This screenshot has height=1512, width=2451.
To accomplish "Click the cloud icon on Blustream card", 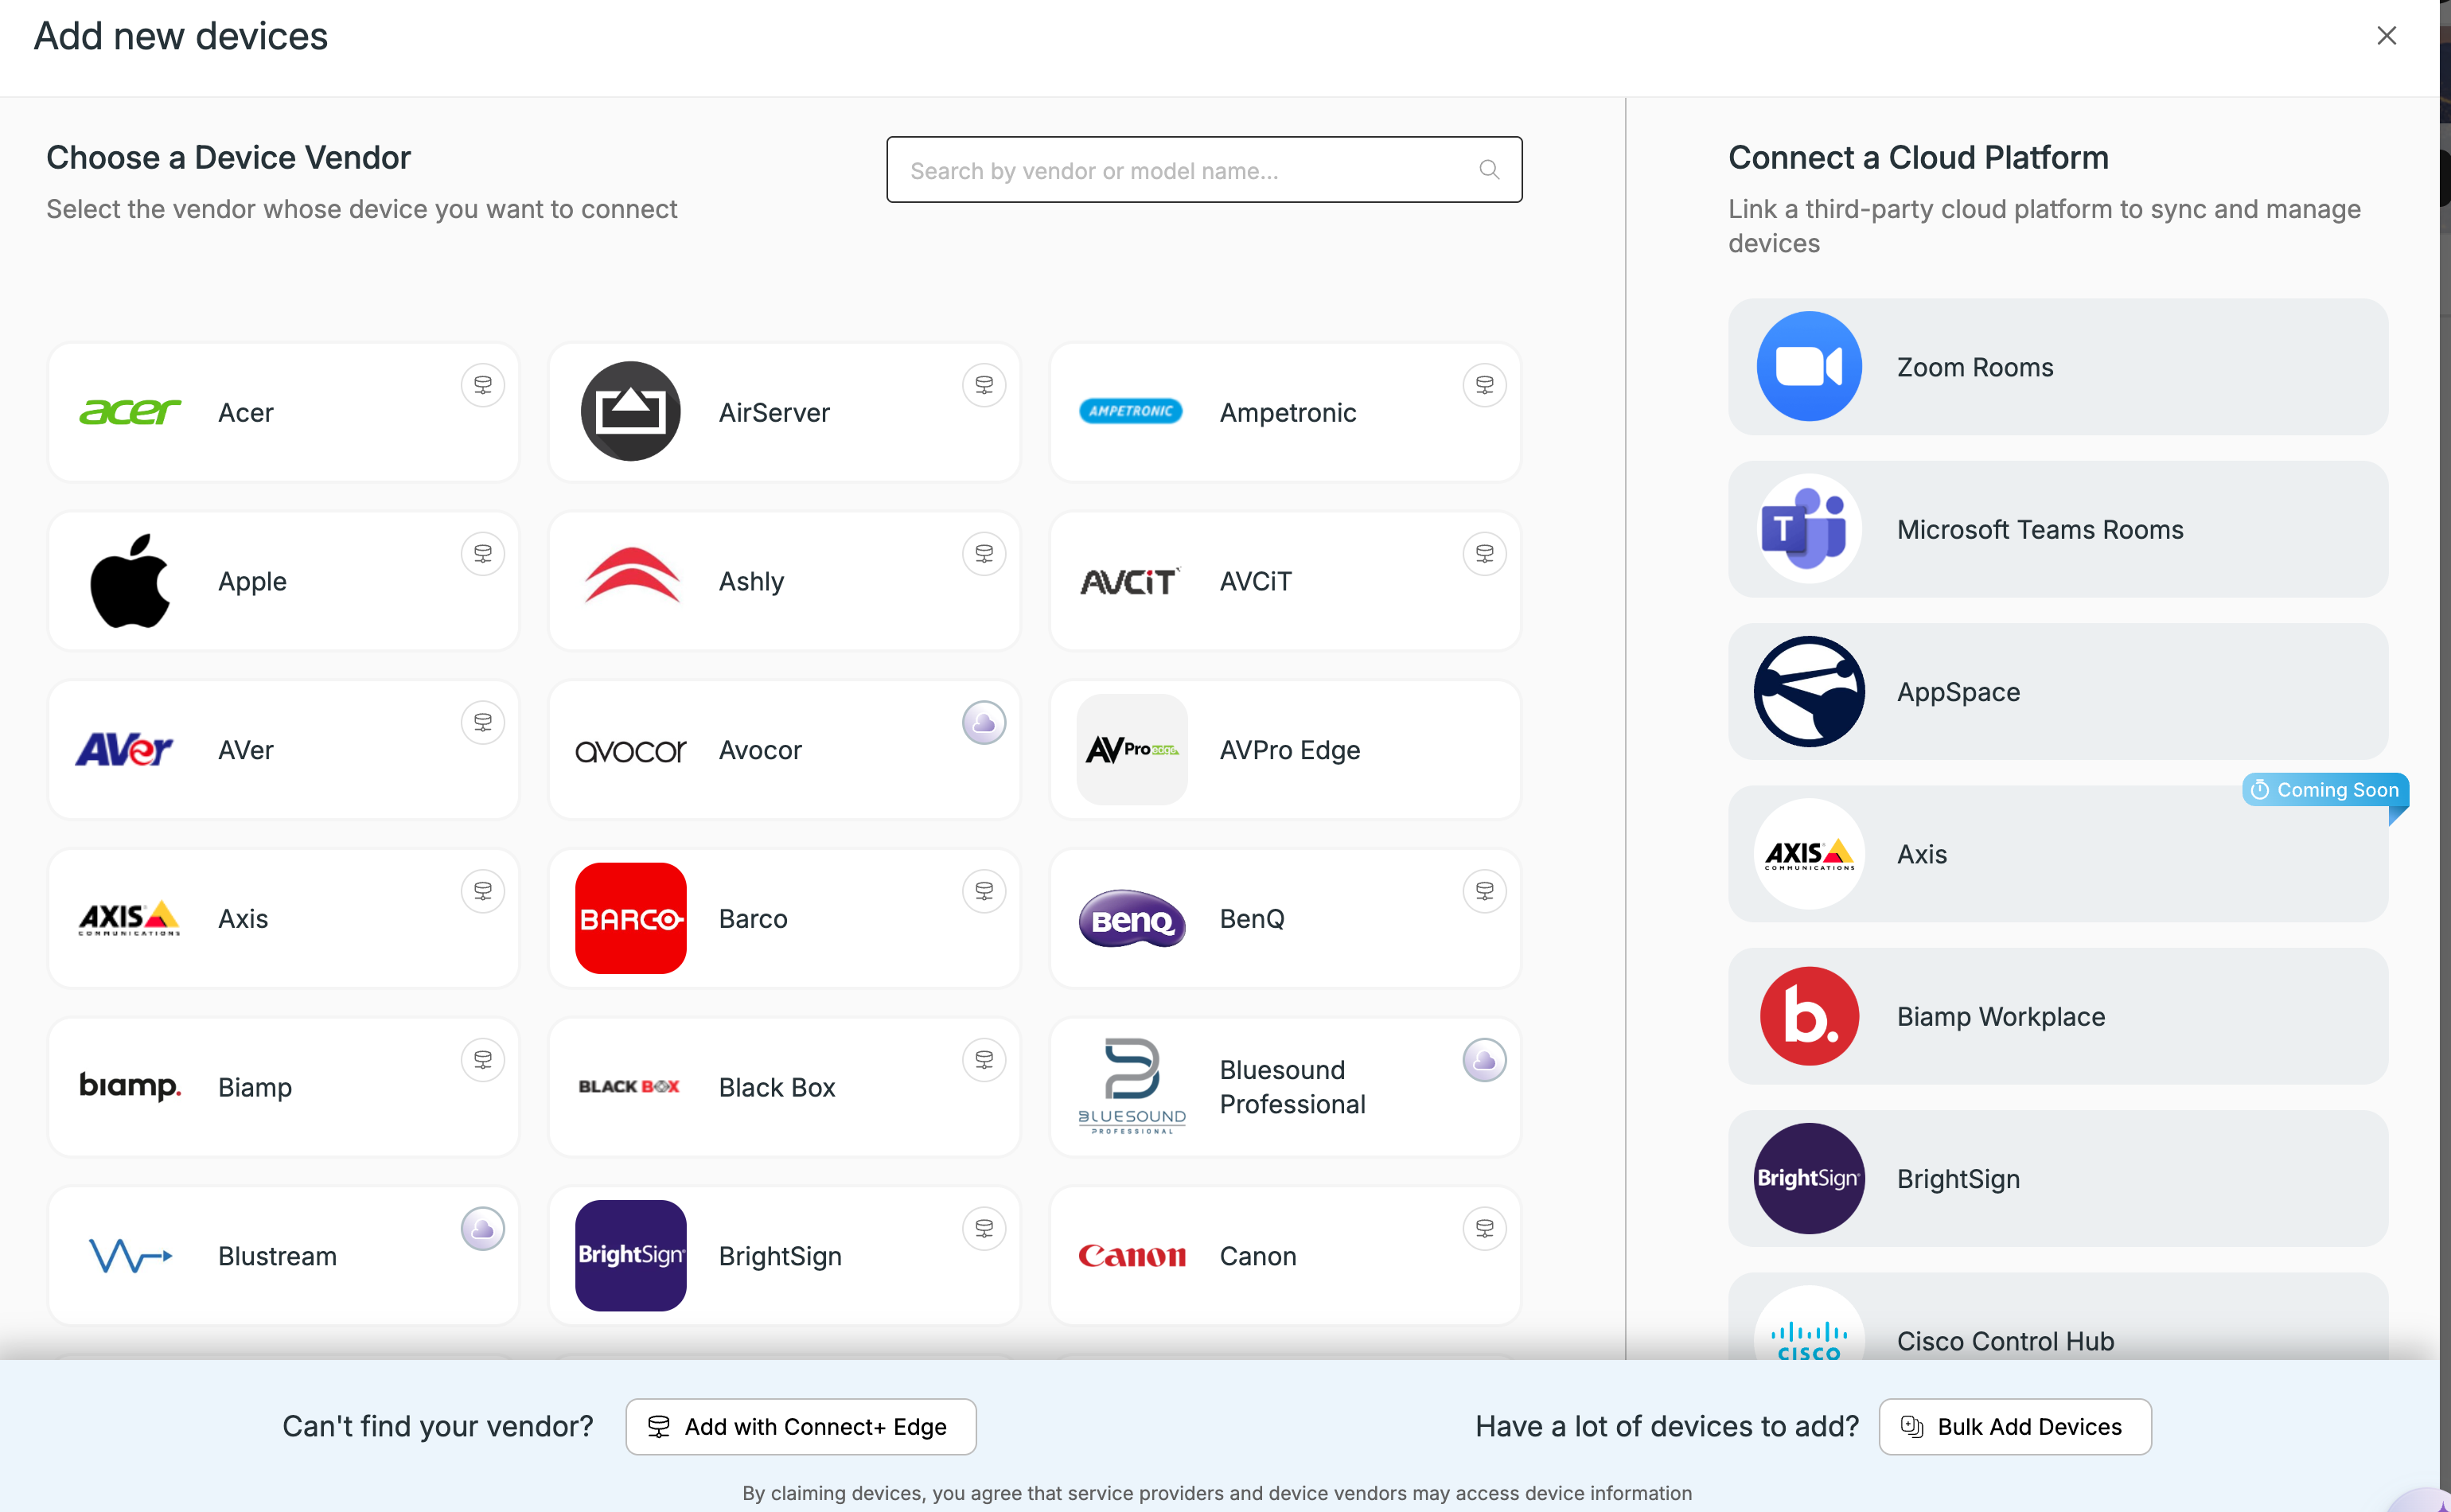I will click(483, 1230).
